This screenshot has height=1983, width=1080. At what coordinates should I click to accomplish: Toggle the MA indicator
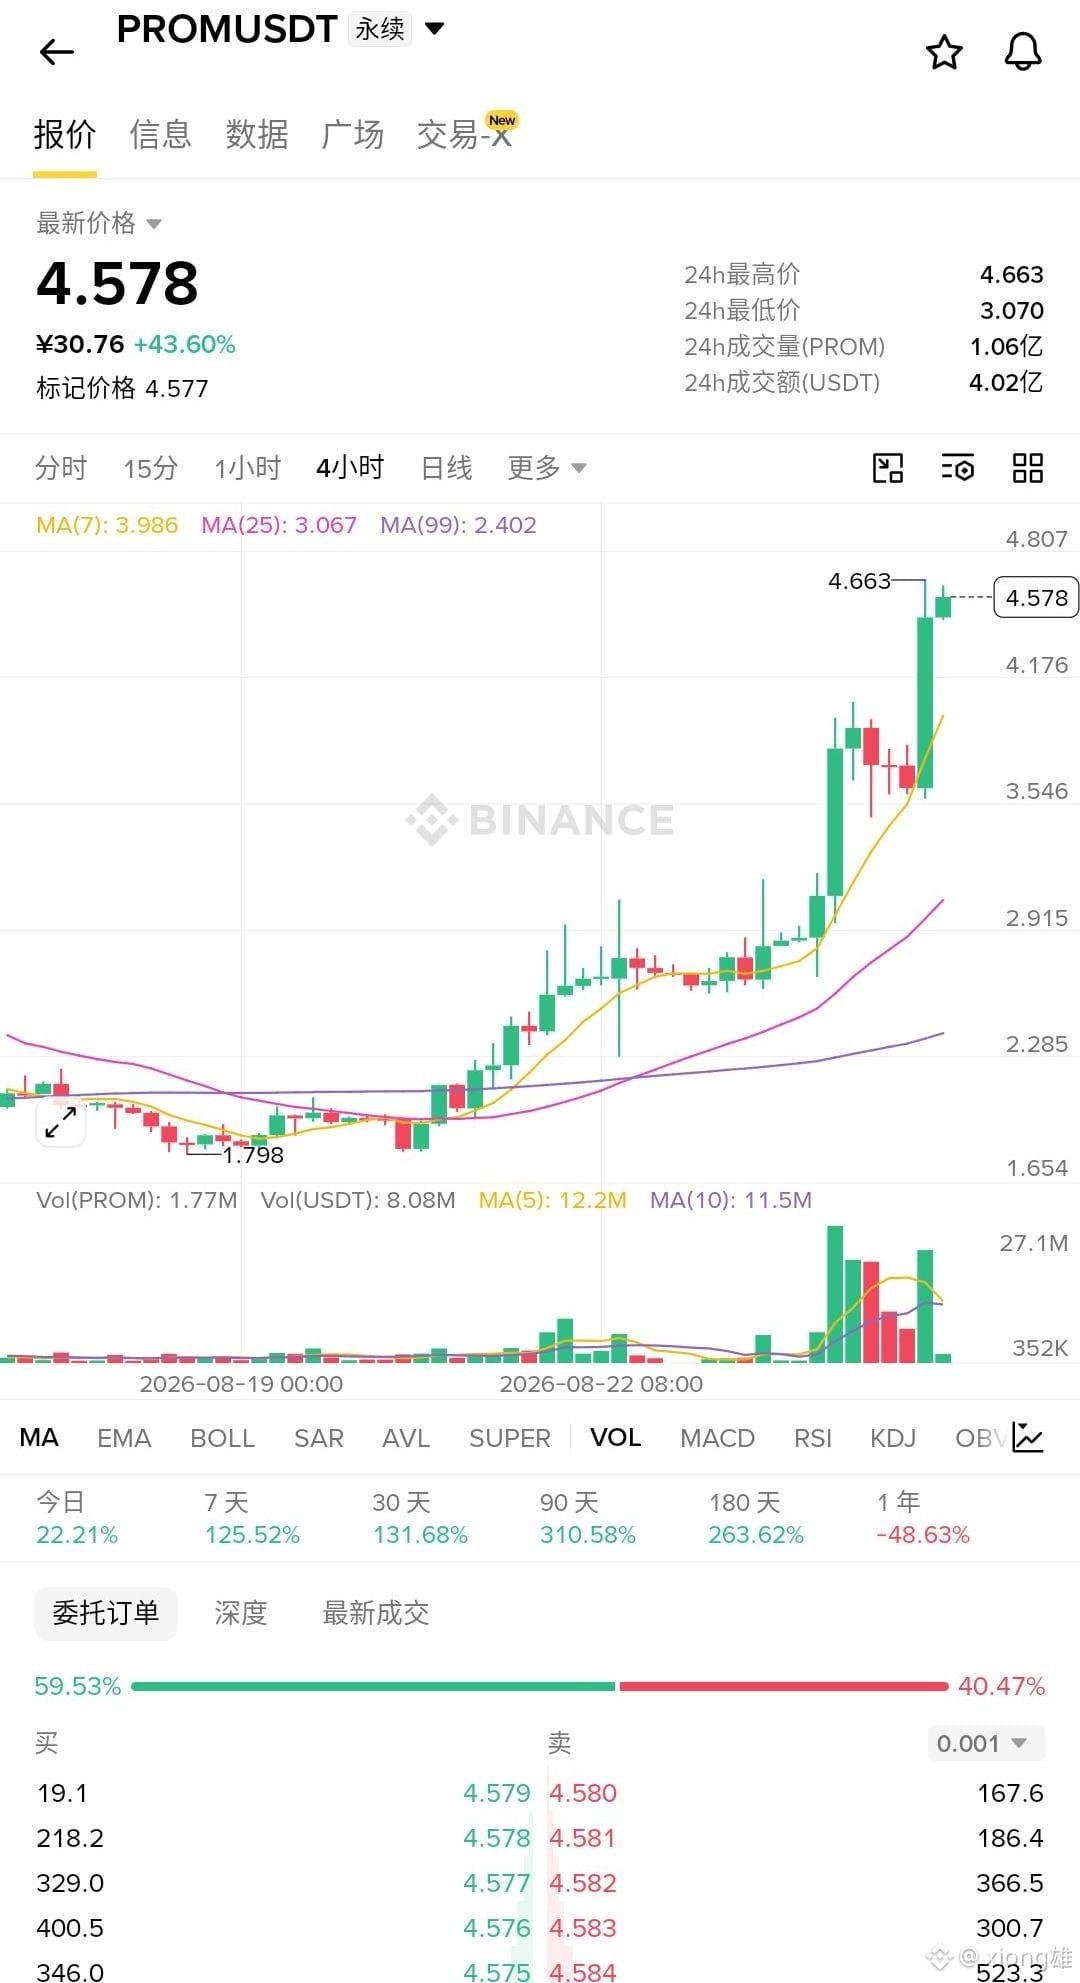pos(39,1438)
